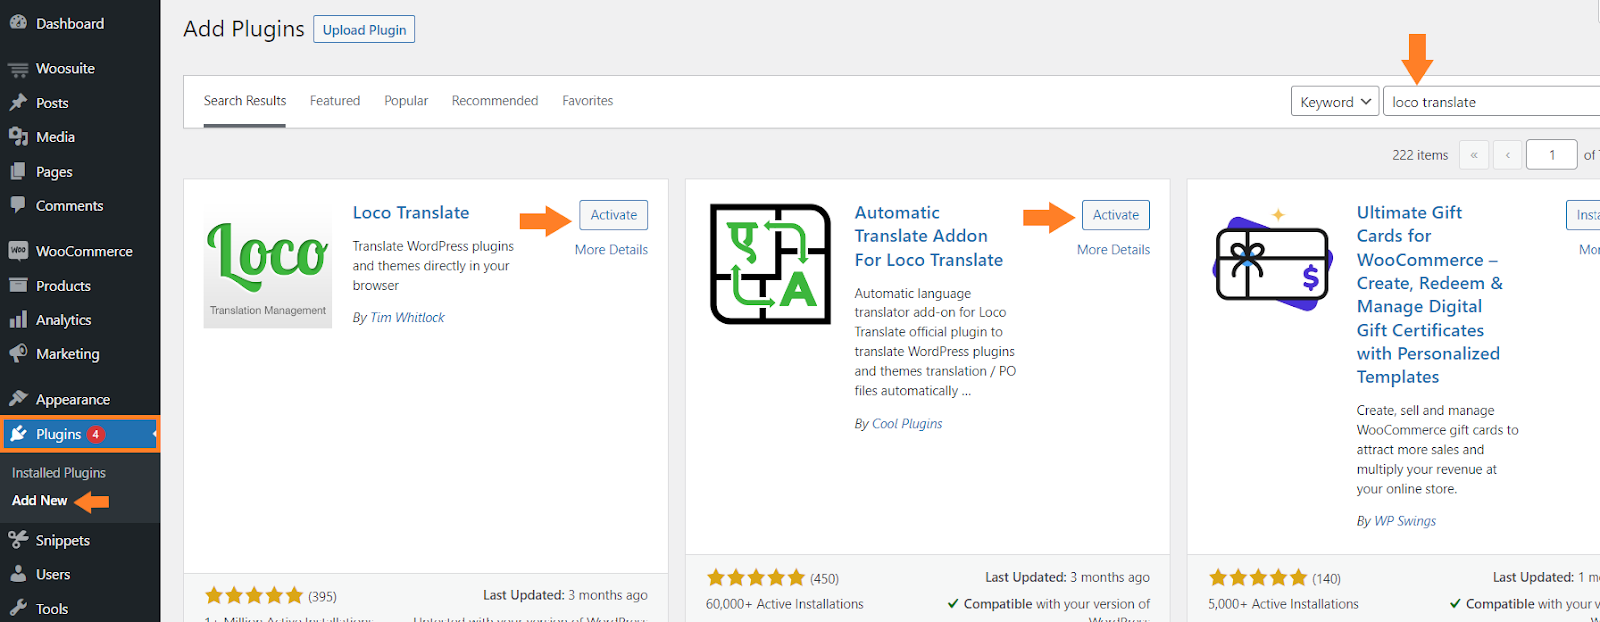Click the Plugins plug icon
This screenshot has height=622, width=1600.
[x=18, y=434]
